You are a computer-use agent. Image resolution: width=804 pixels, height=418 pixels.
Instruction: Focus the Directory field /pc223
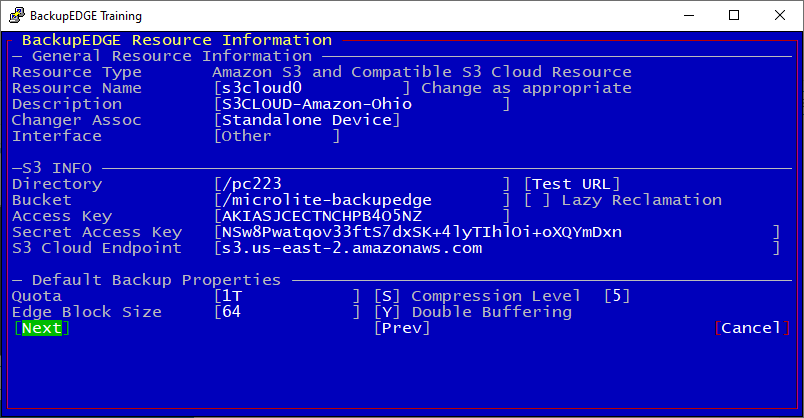(361, 184)
